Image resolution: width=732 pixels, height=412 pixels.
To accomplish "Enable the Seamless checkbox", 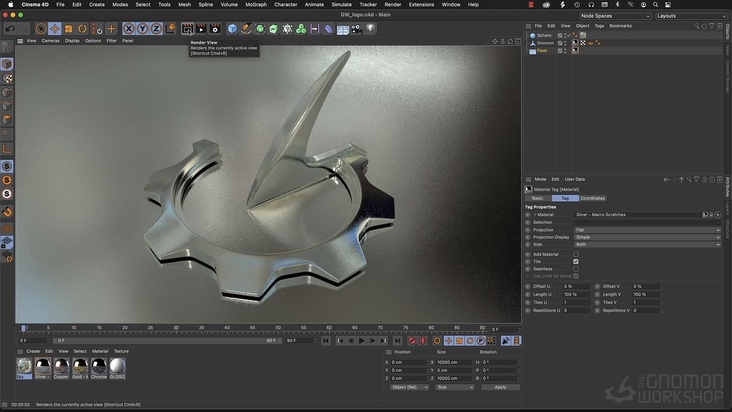I will pyautogui.click(x=576, y=268).
